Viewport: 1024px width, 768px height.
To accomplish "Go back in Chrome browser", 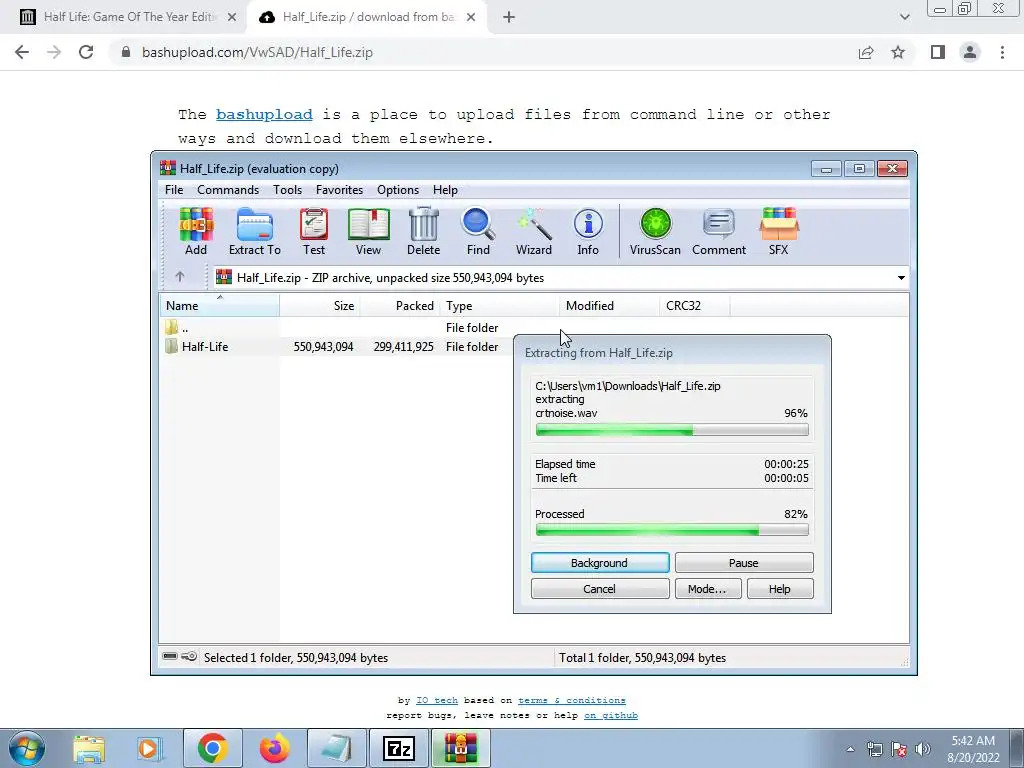I will (x=22, y=52).
